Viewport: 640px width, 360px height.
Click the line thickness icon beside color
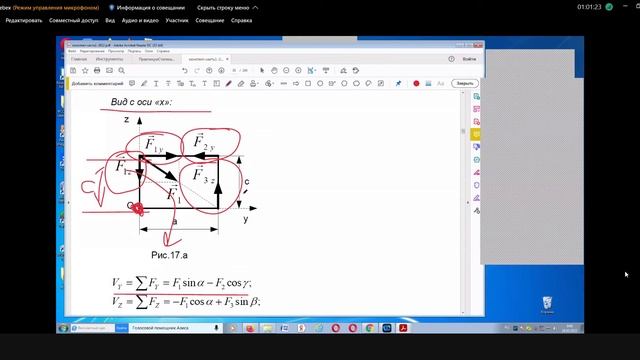428,83
